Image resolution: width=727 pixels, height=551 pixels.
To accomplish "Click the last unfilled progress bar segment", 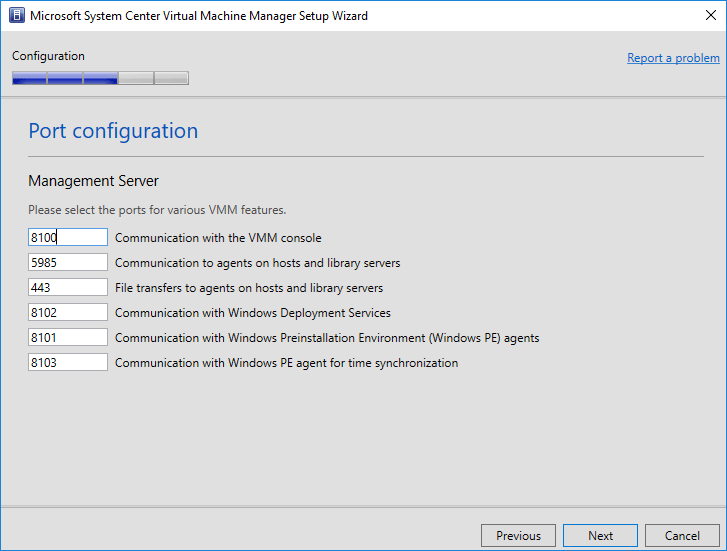I will click(171, 78).
